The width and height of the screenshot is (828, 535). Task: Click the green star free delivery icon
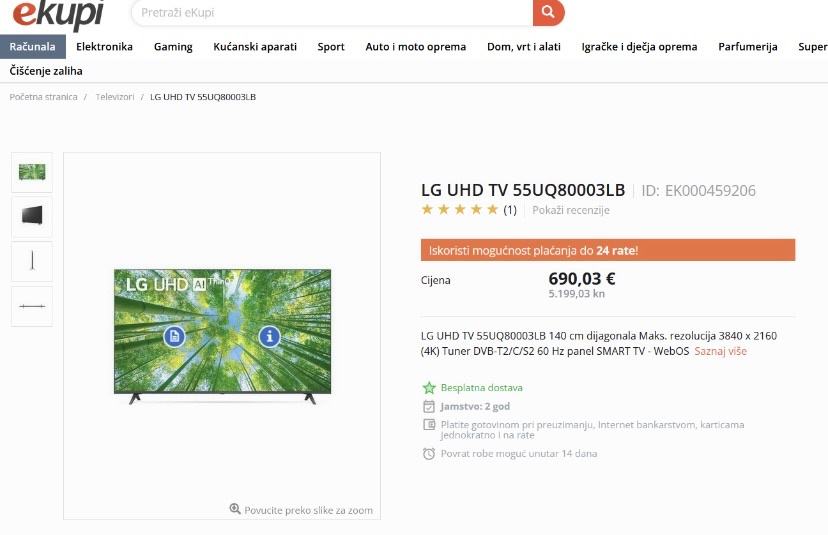point(429,388)
